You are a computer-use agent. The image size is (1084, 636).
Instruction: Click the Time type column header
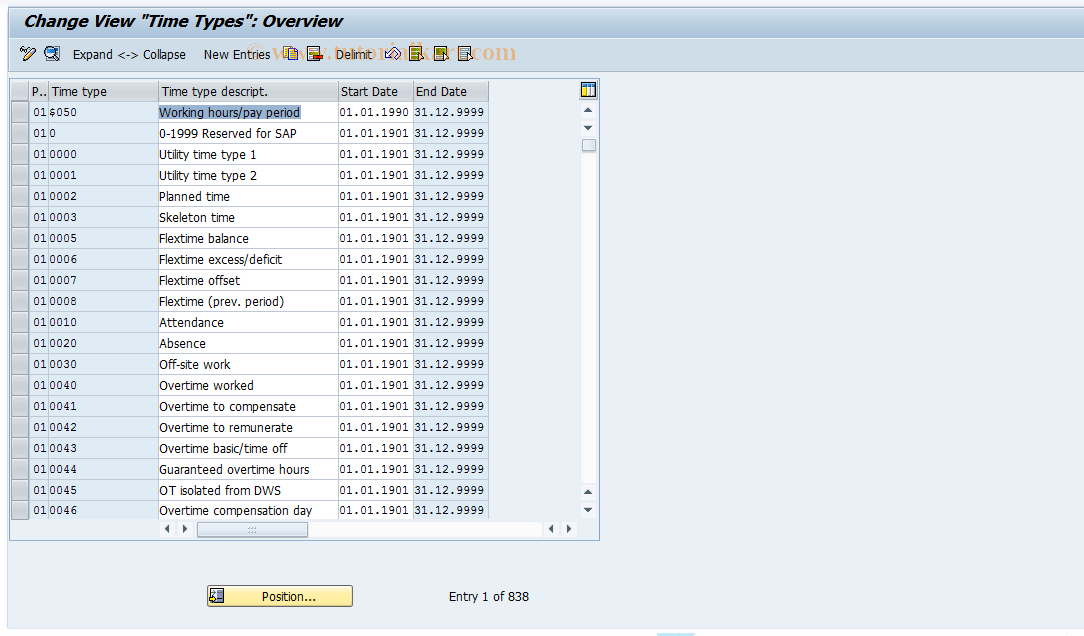coord(104,91)
